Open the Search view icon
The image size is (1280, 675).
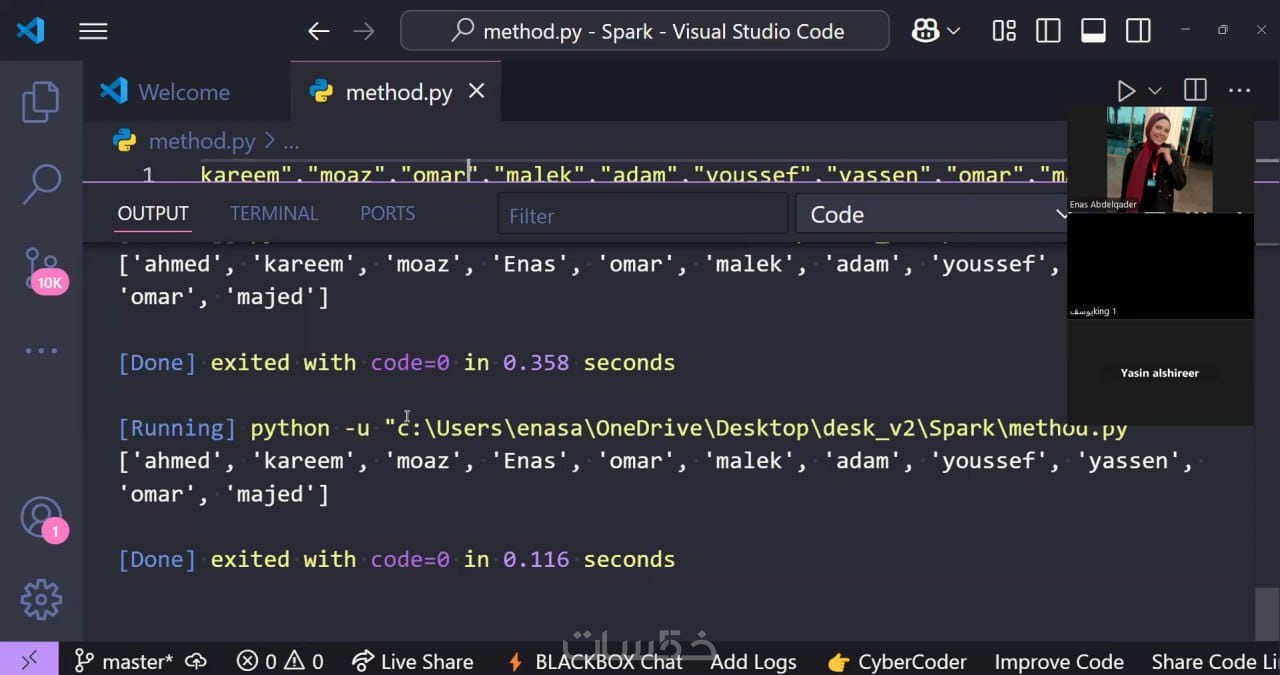pyautogui.click(x=41, y=183)
